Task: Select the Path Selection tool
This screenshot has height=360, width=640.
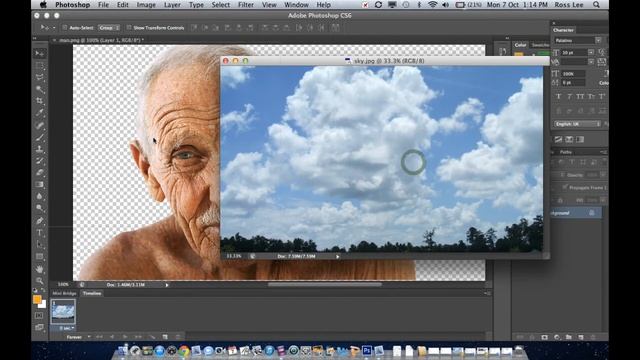Action: pos(40,245)
